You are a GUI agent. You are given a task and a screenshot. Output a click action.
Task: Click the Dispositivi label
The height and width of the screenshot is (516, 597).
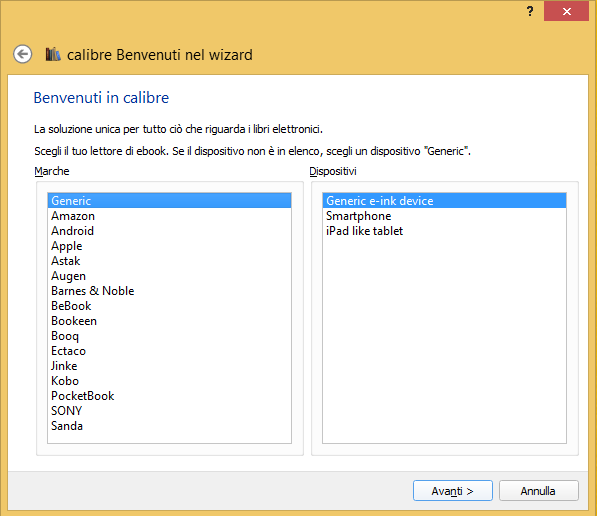(x=333, y=171)
